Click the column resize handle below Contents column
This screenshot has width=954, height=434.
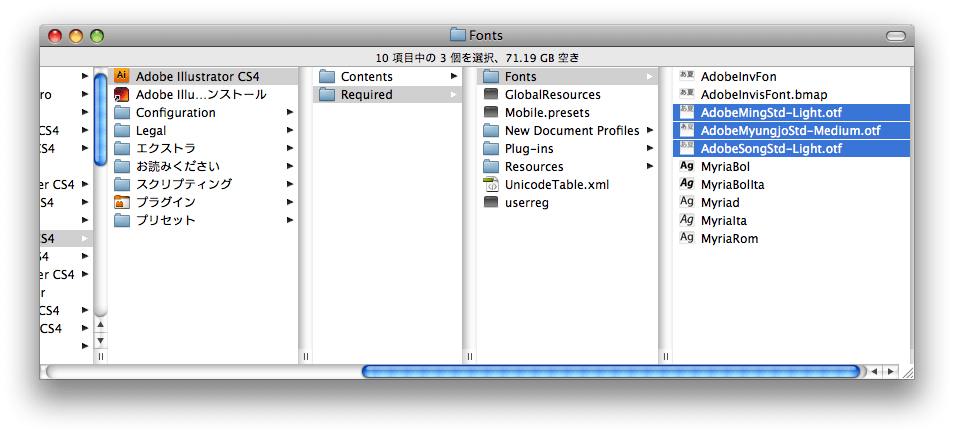click(470, 357)
